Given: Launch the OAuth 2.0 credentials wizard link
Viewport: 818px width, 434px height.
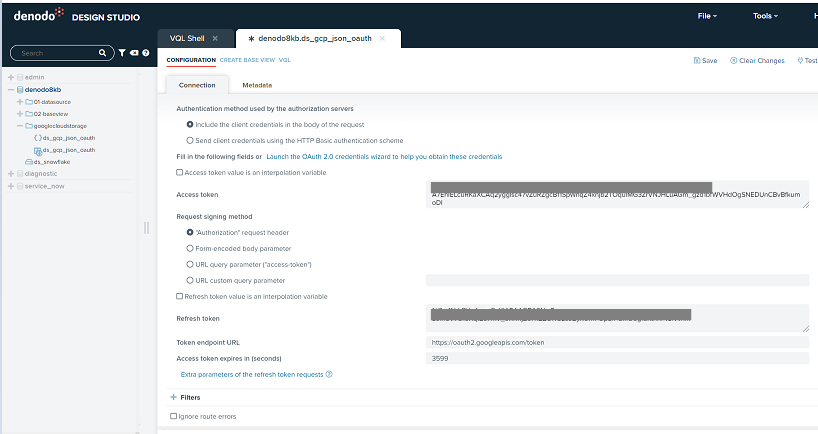Looking at the screenshot, I should click(x=384, y=156).
